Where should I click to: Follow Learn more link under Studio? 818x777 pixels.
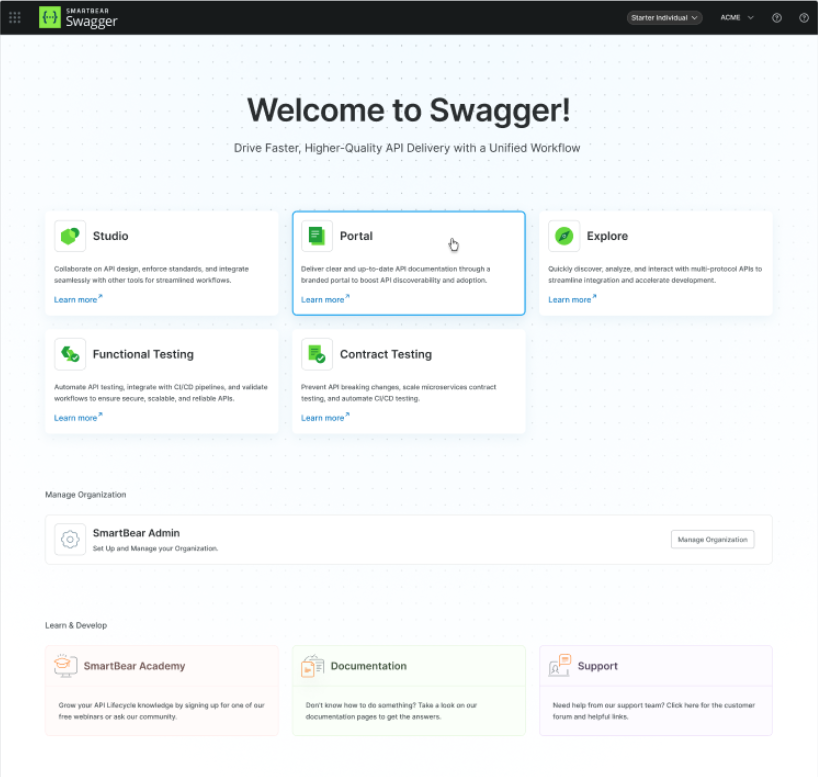78,300
